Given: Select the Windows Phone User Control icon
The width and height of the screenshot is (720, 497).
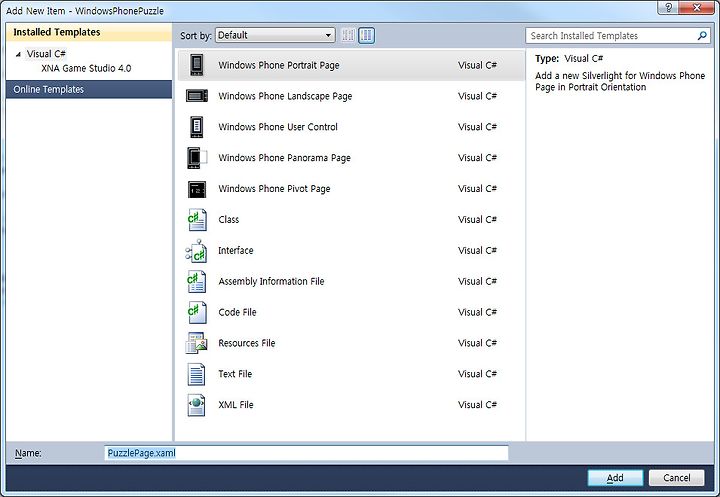Looking at the screenshot, I should coord(197,127).
